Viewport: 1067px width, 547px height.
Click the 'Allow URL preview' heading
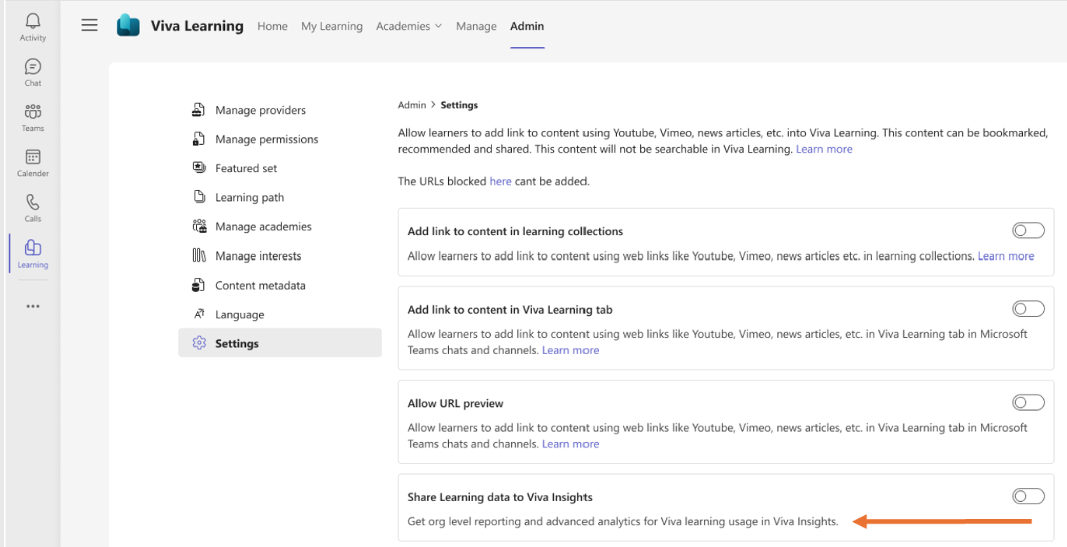pos(455,403)
